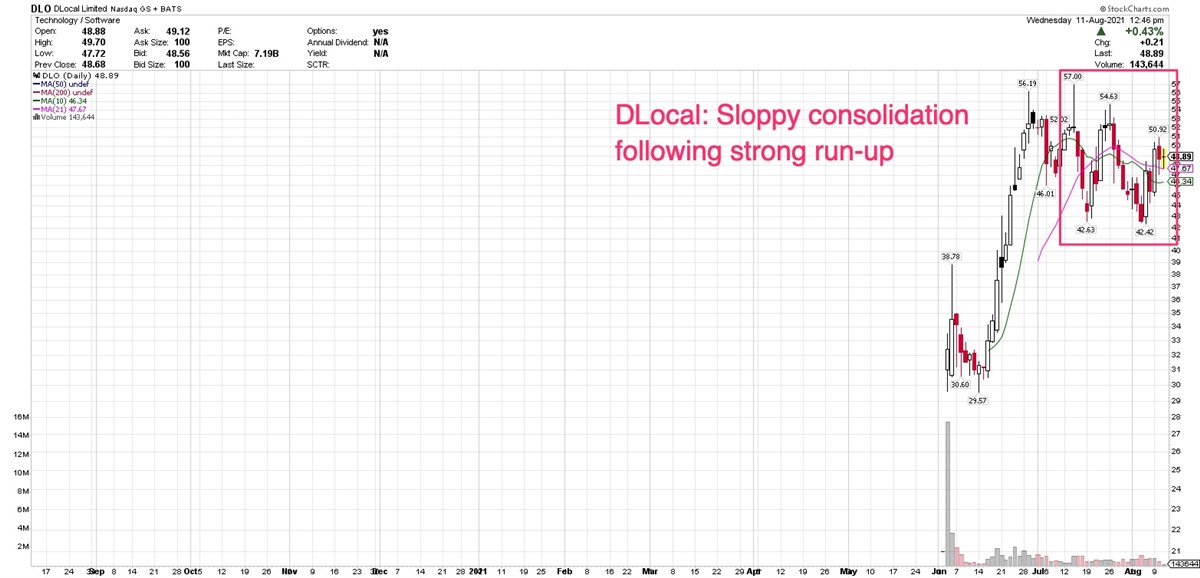Click the 46.01 low price label
1200x578 pixels.
point(1045,193)
